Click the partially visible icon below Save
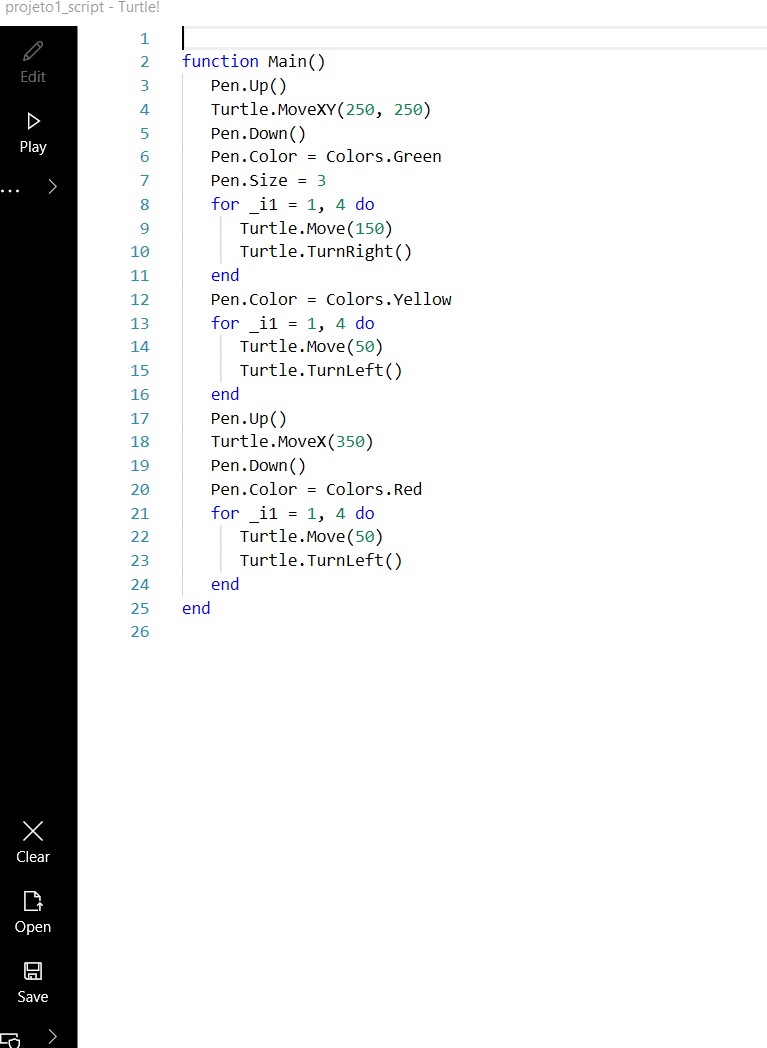The width and height of the screenshot is (767, 1048). pos(11,1040)
